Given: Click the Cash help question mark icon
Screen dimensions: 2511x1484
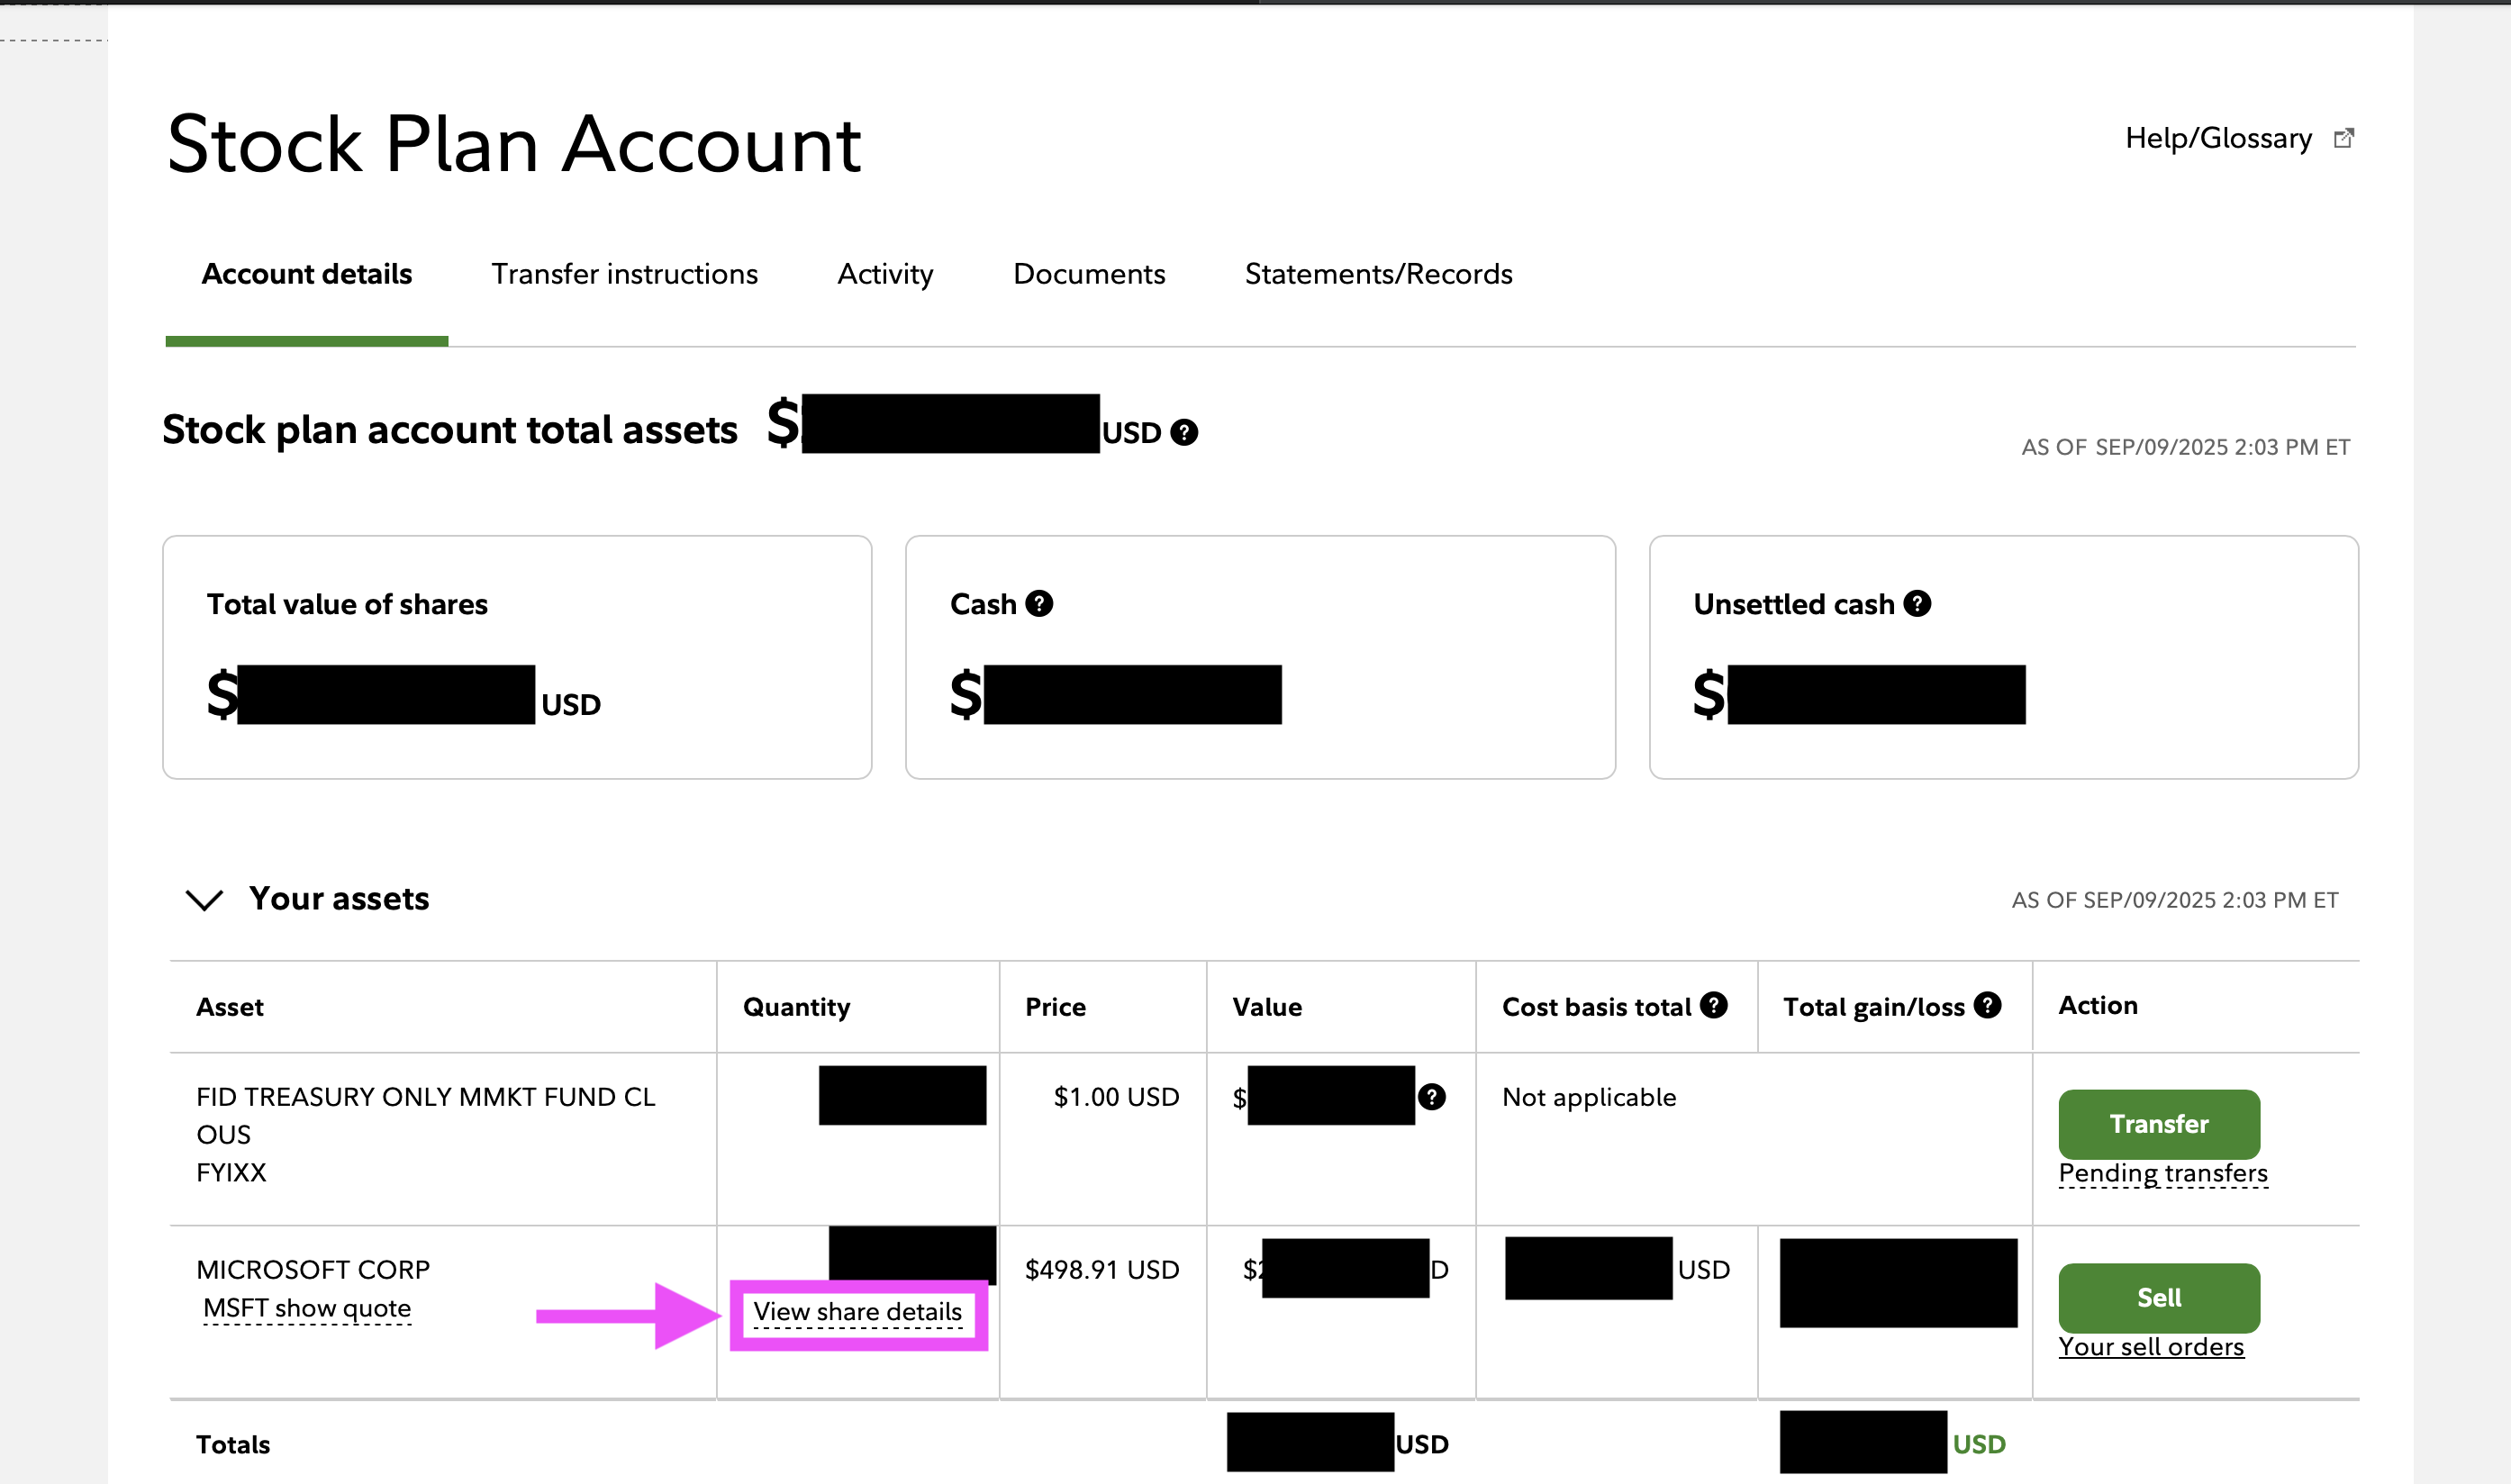Looking at the screenshot, I should [1039, 604].
